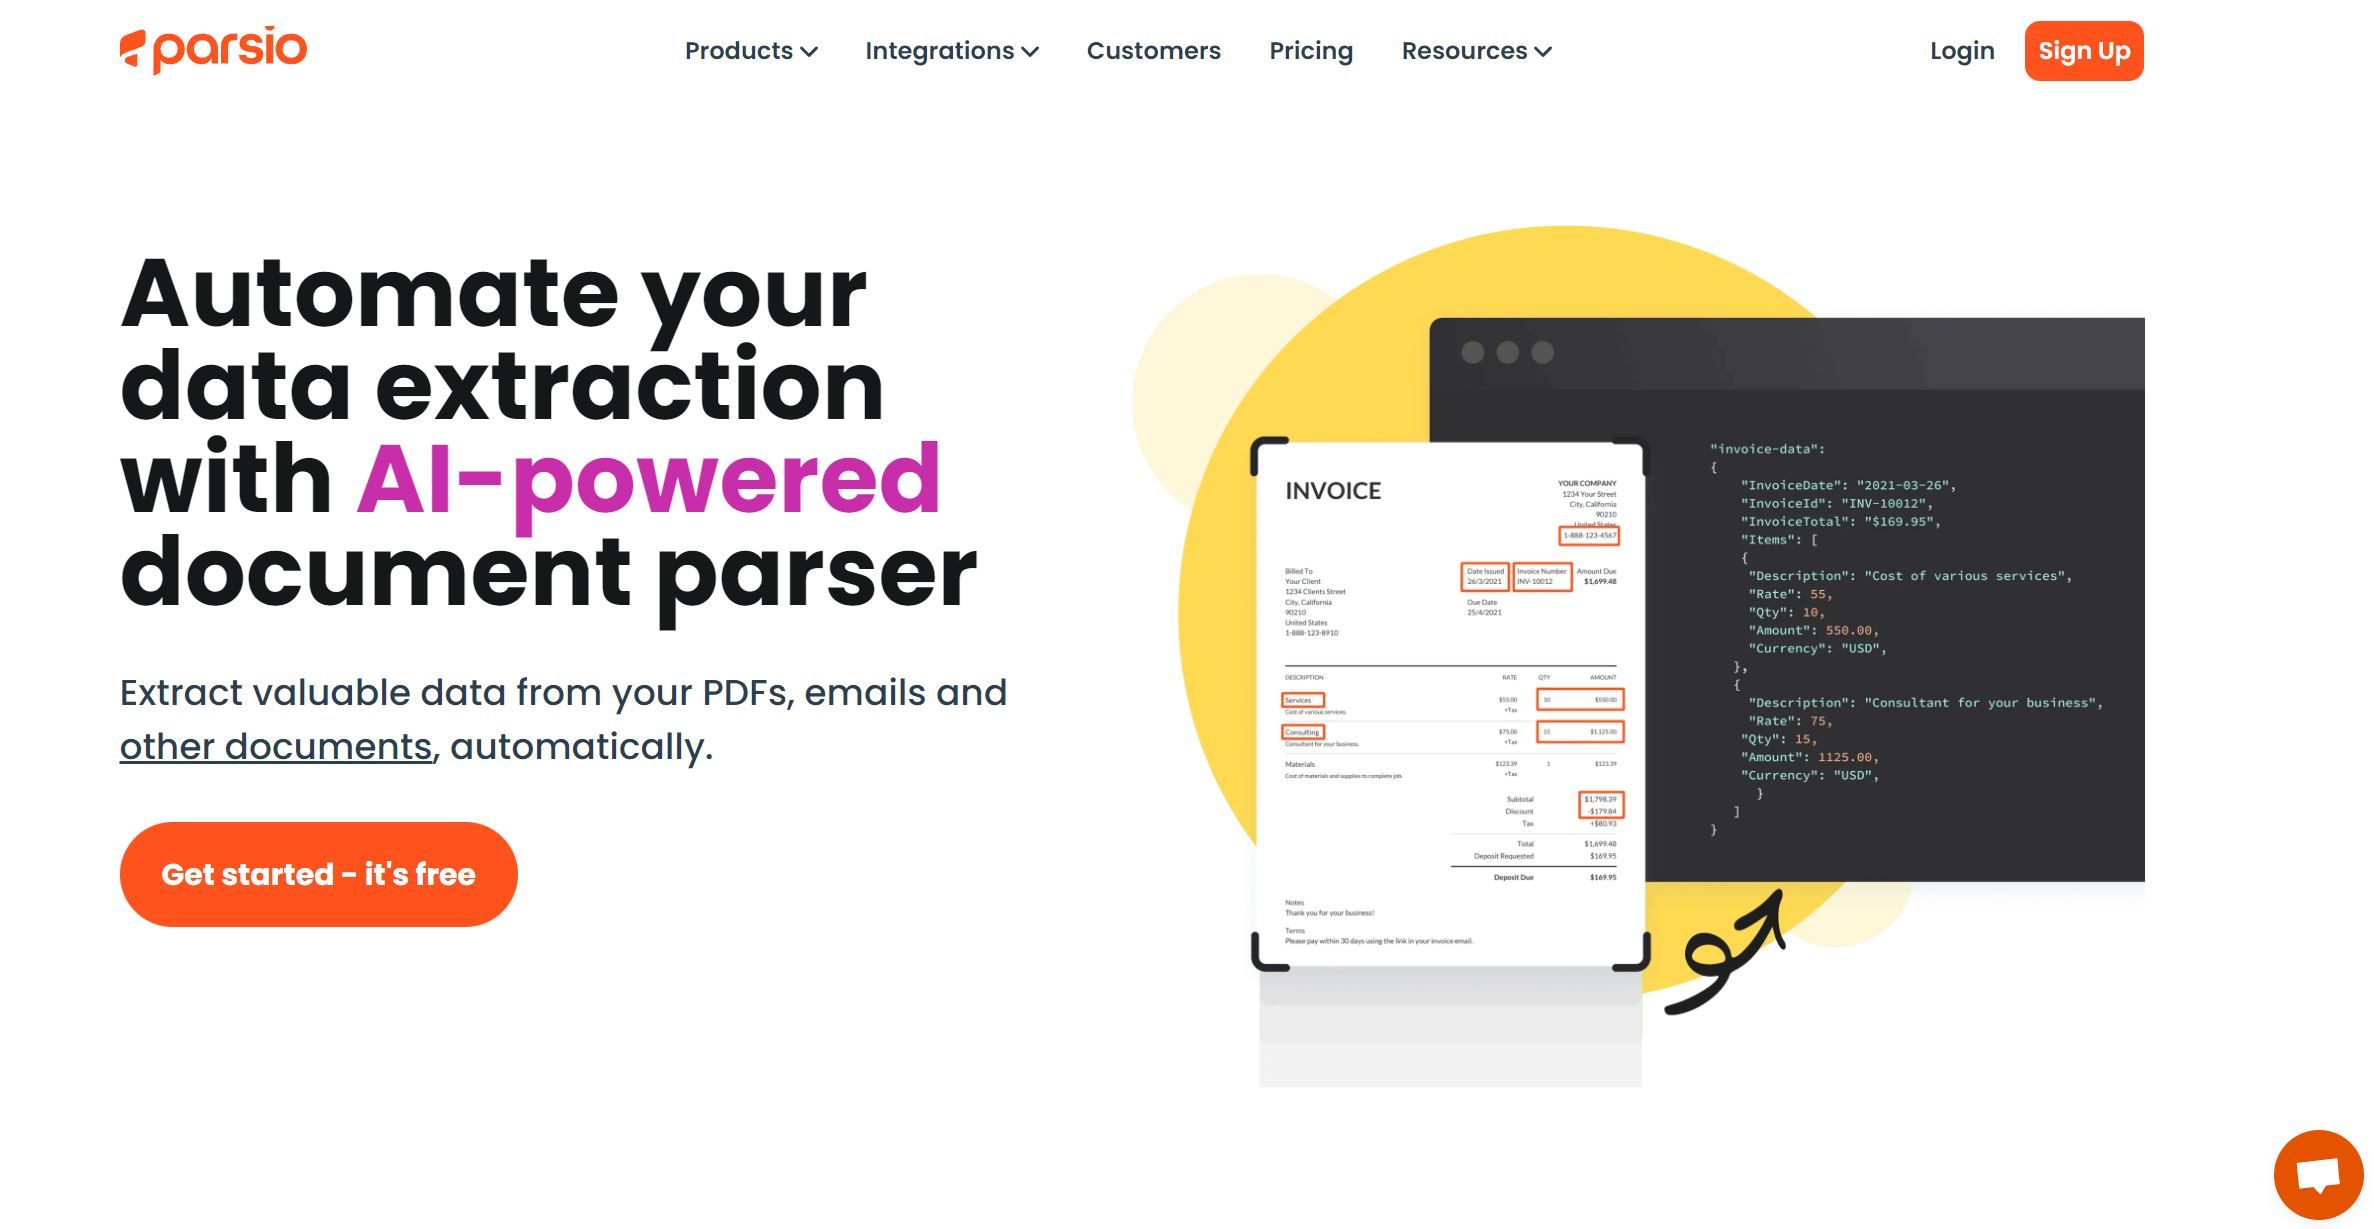Click the Sign Up button
This screenshot has width=2374, height=1229.
tap(2083, 50)
